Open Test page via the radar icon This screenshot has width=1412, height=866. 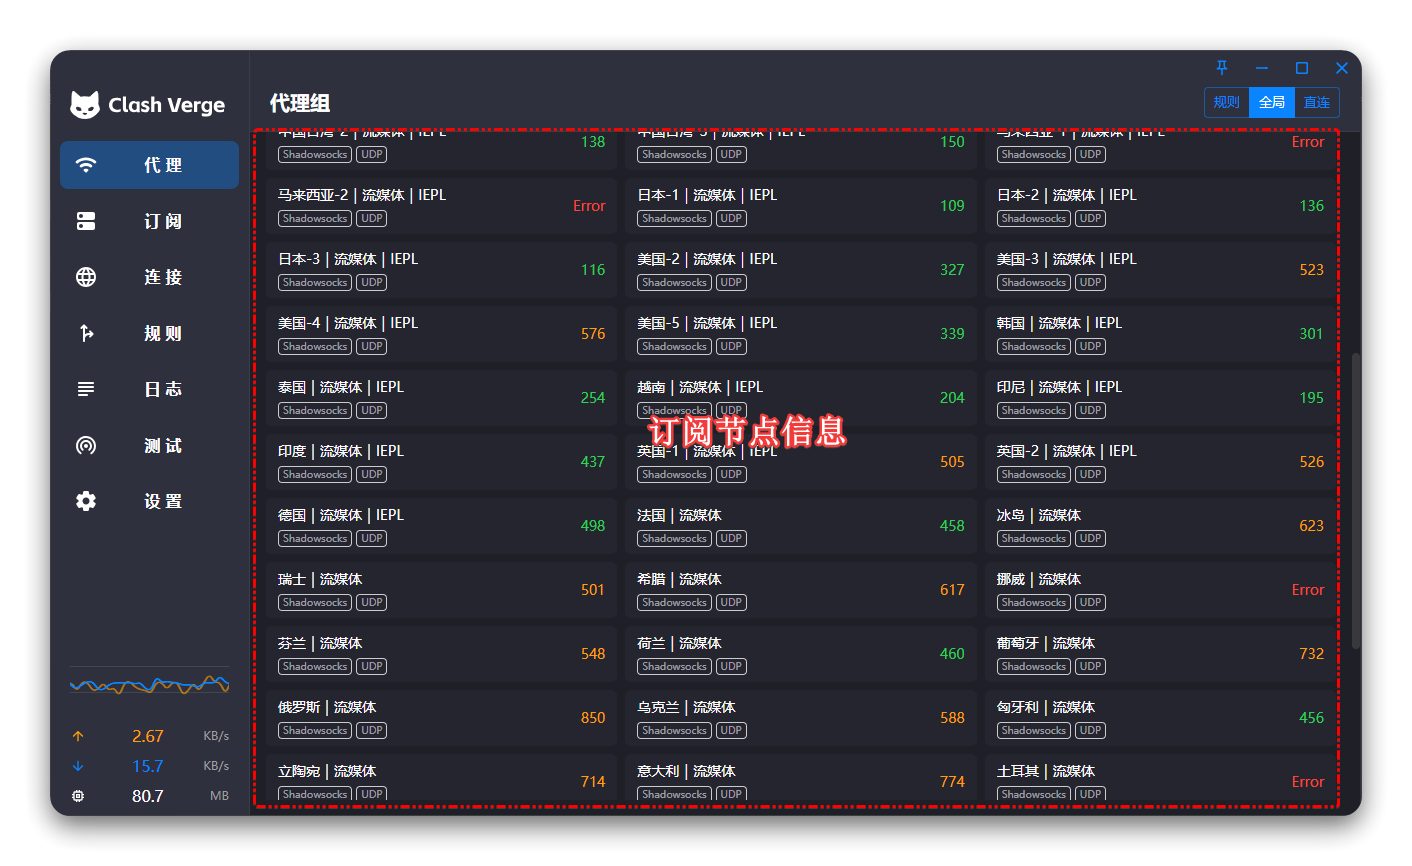coord(87,445)
